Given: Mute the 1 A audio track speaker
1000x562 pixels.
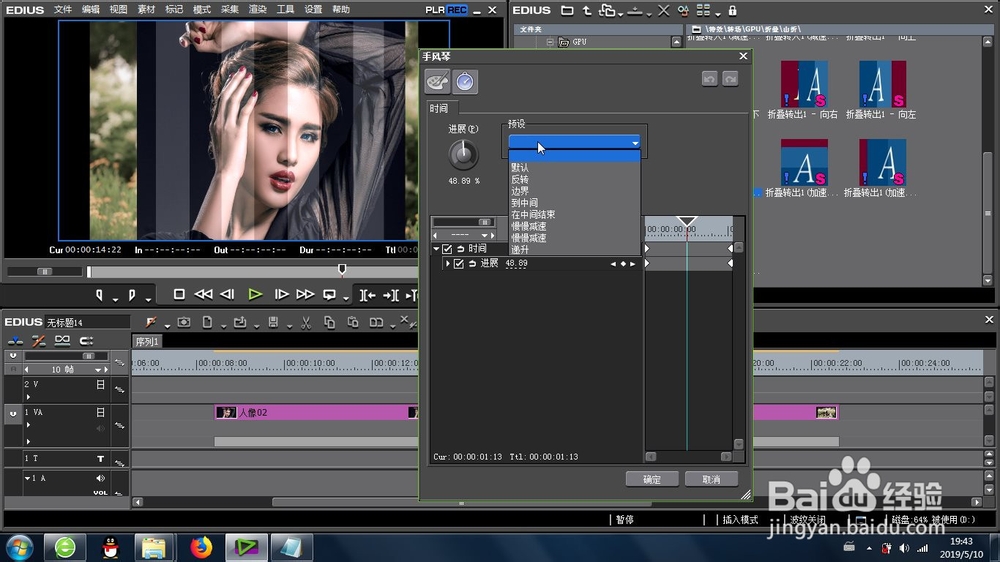Looking at the screenshot, I should point(100,478).
